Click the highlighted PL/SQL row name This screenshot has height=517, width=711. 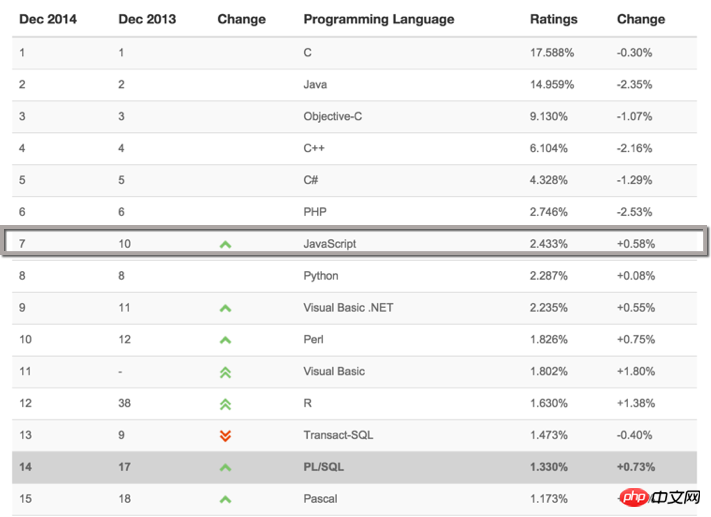[322, 467]
